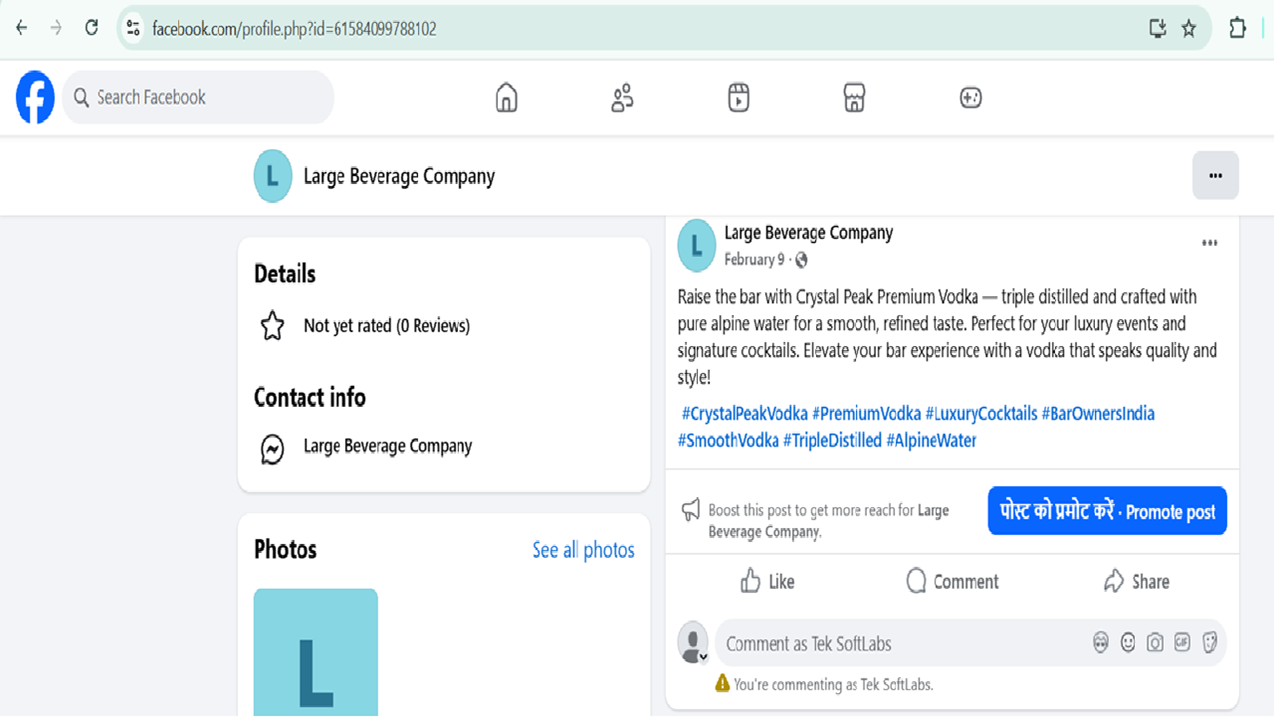Add a GIF to the comment
Screen dimensions: 1280x720
[1182, 643]
